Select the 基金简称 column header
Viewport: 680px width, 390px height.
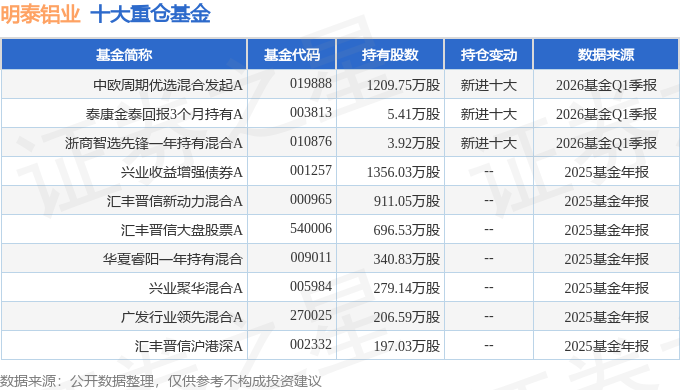click(124, 55)
